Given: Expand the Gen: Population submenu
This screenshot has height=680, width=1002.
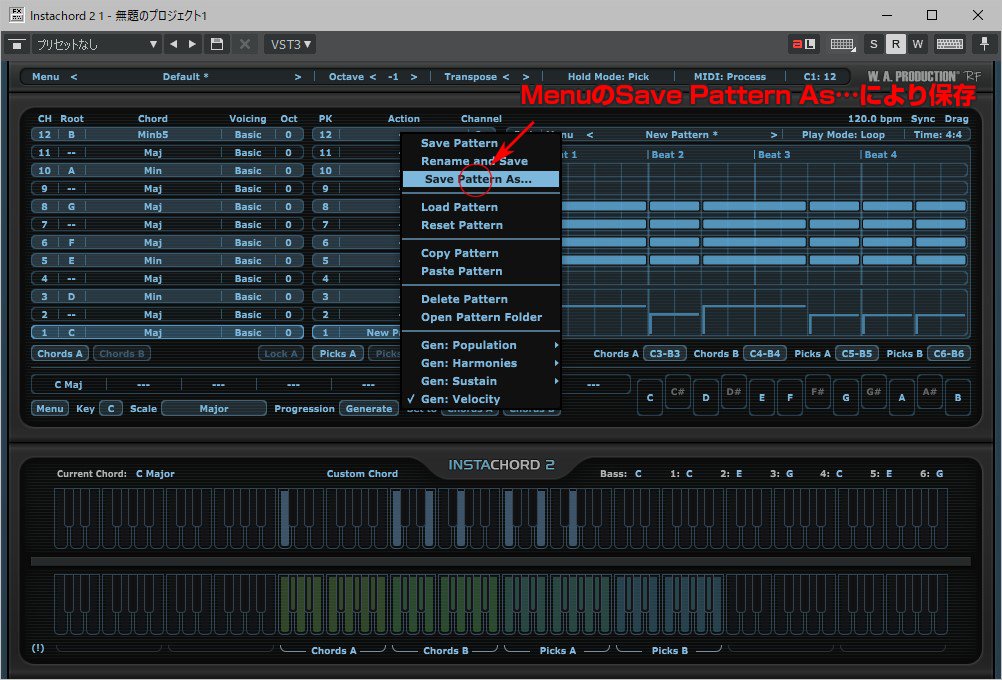Looking at the screenshot, I should point(482,345).
